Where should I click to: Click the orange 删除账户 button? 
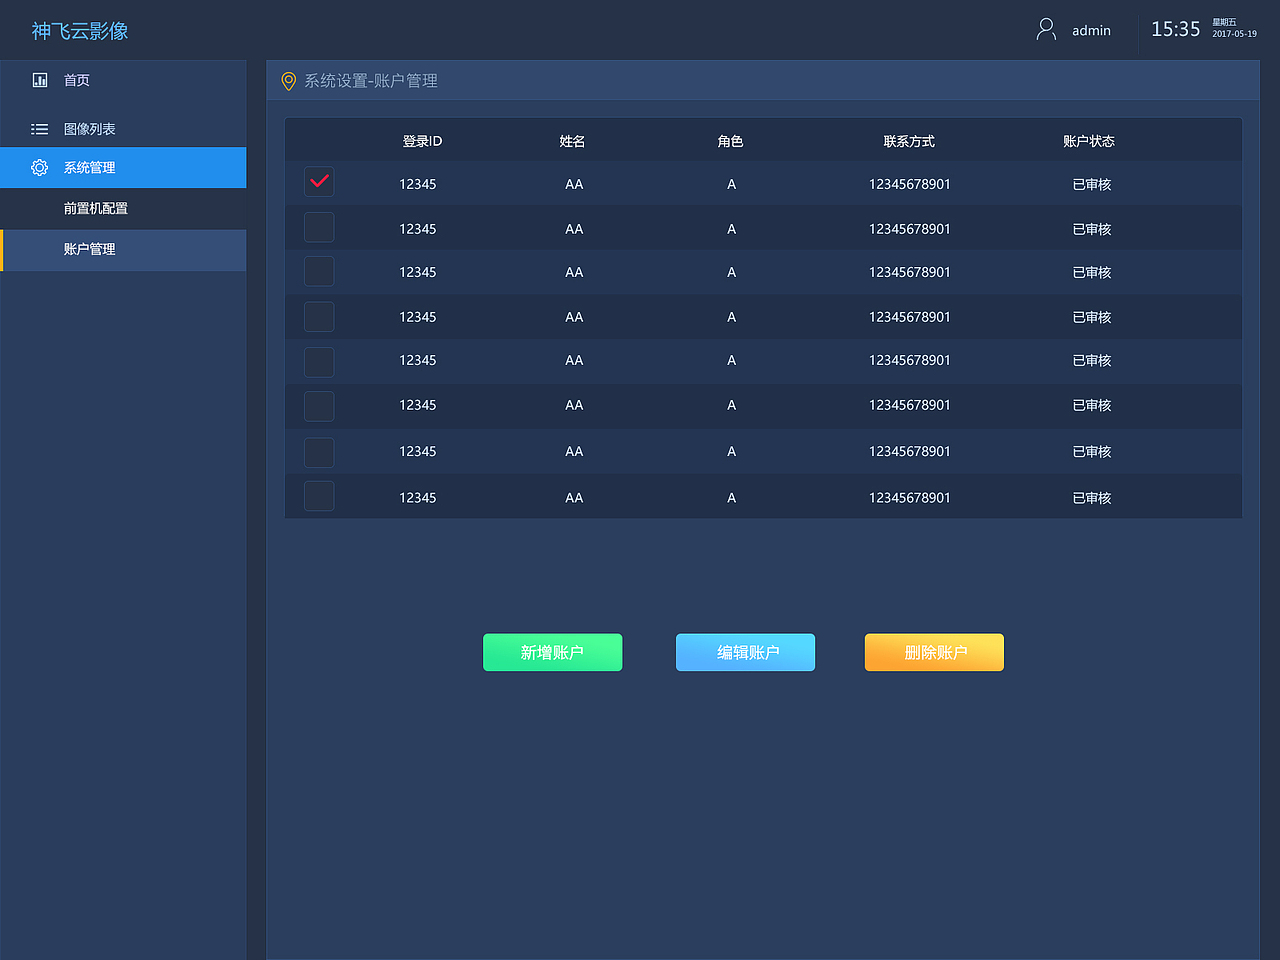point(934,652)
